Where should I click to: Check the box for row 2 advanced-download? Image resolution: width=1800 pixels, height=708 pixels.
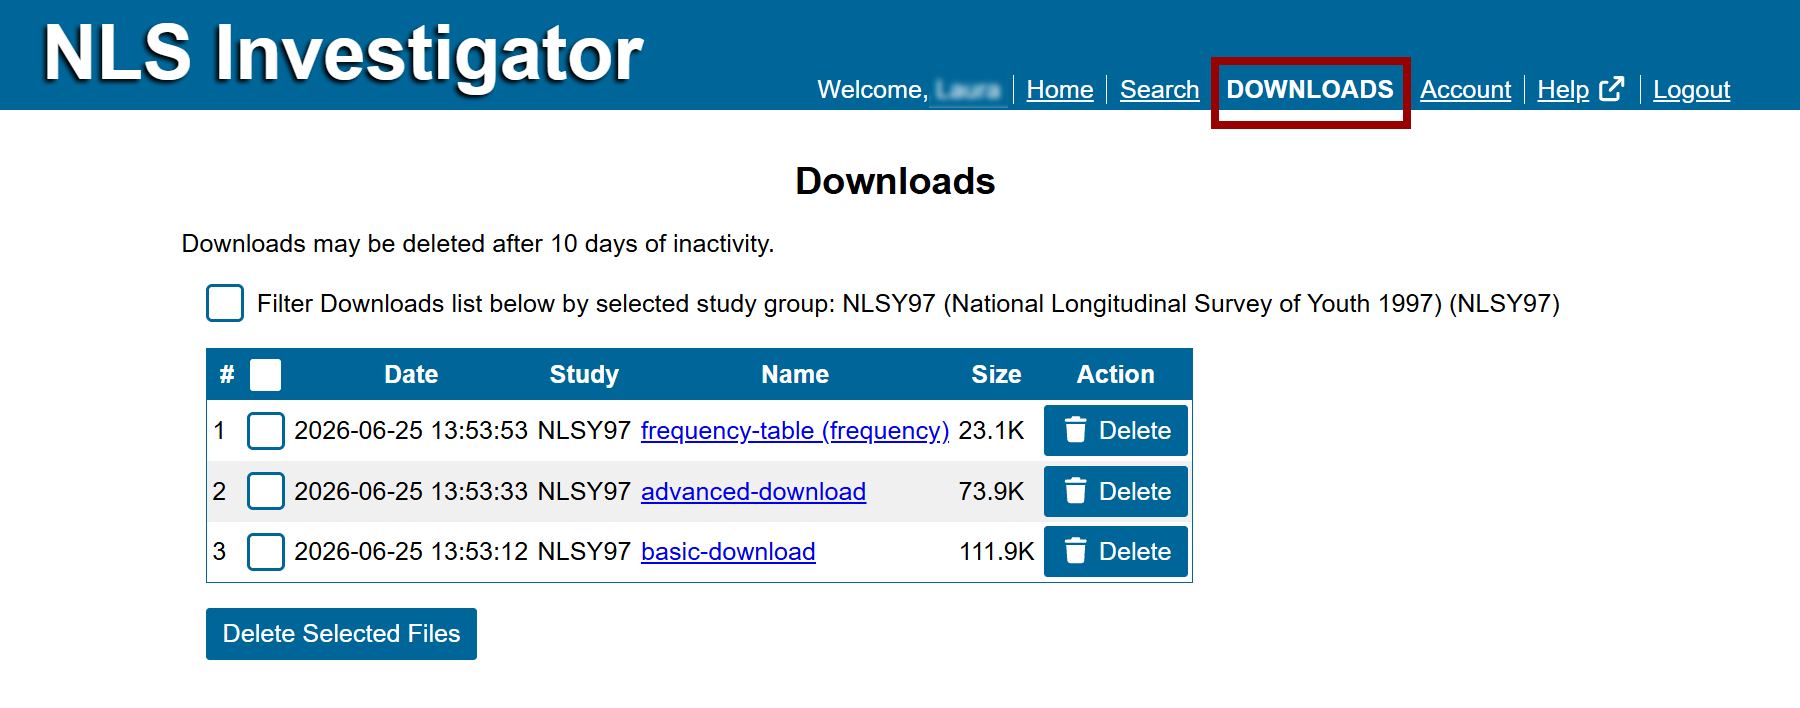pyautogui.click(x=265, y=491)
